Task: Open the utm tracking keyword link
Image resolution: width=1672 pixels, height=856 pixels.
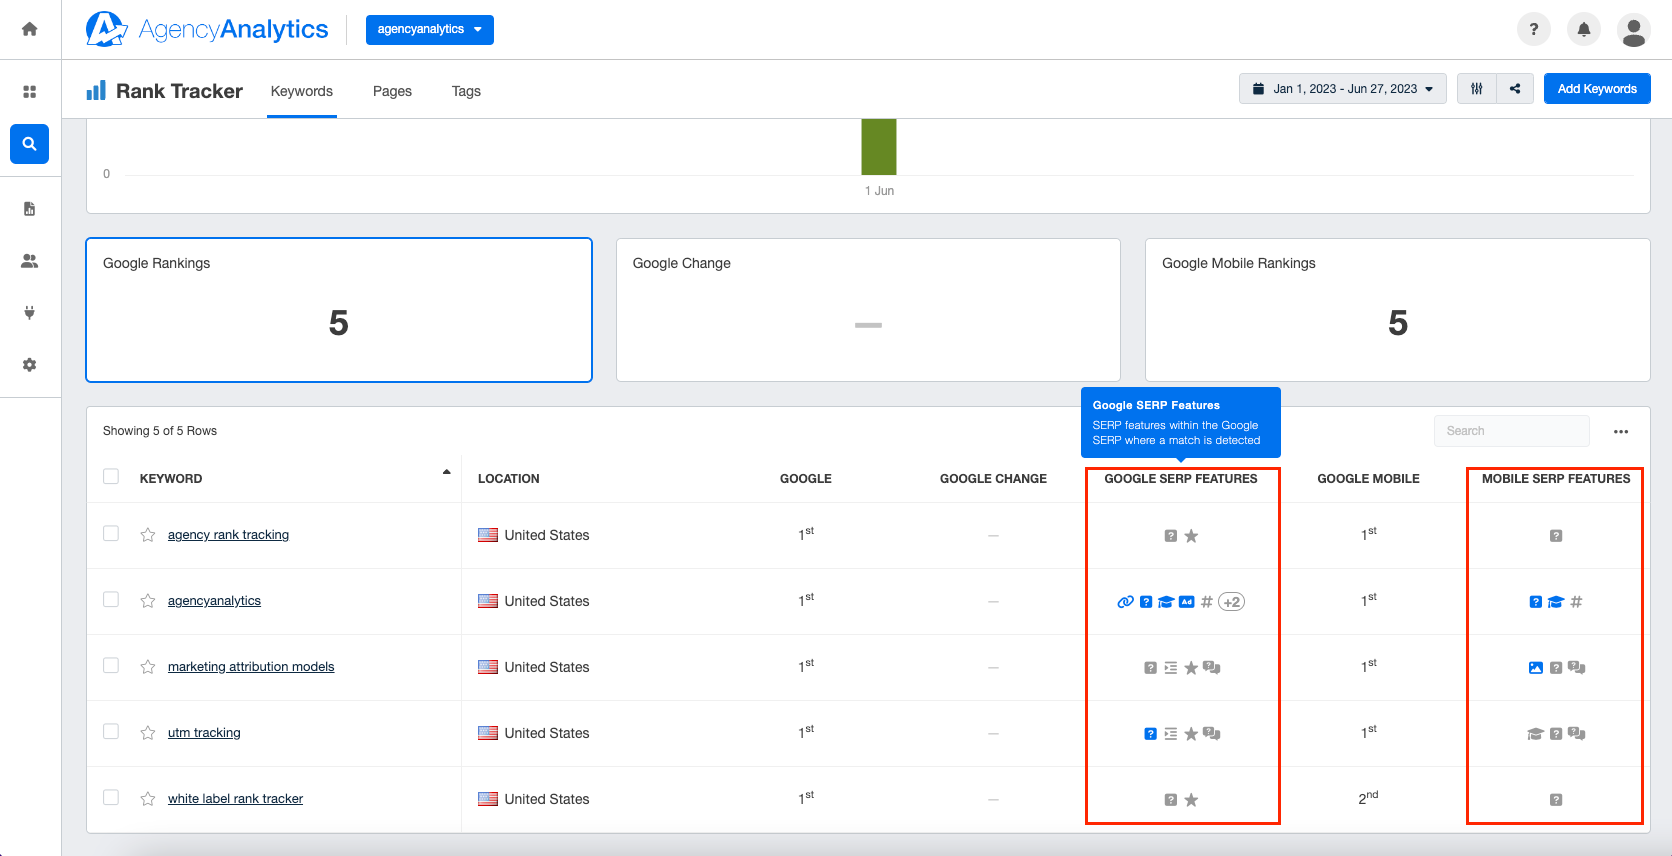Action: [204, 733]
